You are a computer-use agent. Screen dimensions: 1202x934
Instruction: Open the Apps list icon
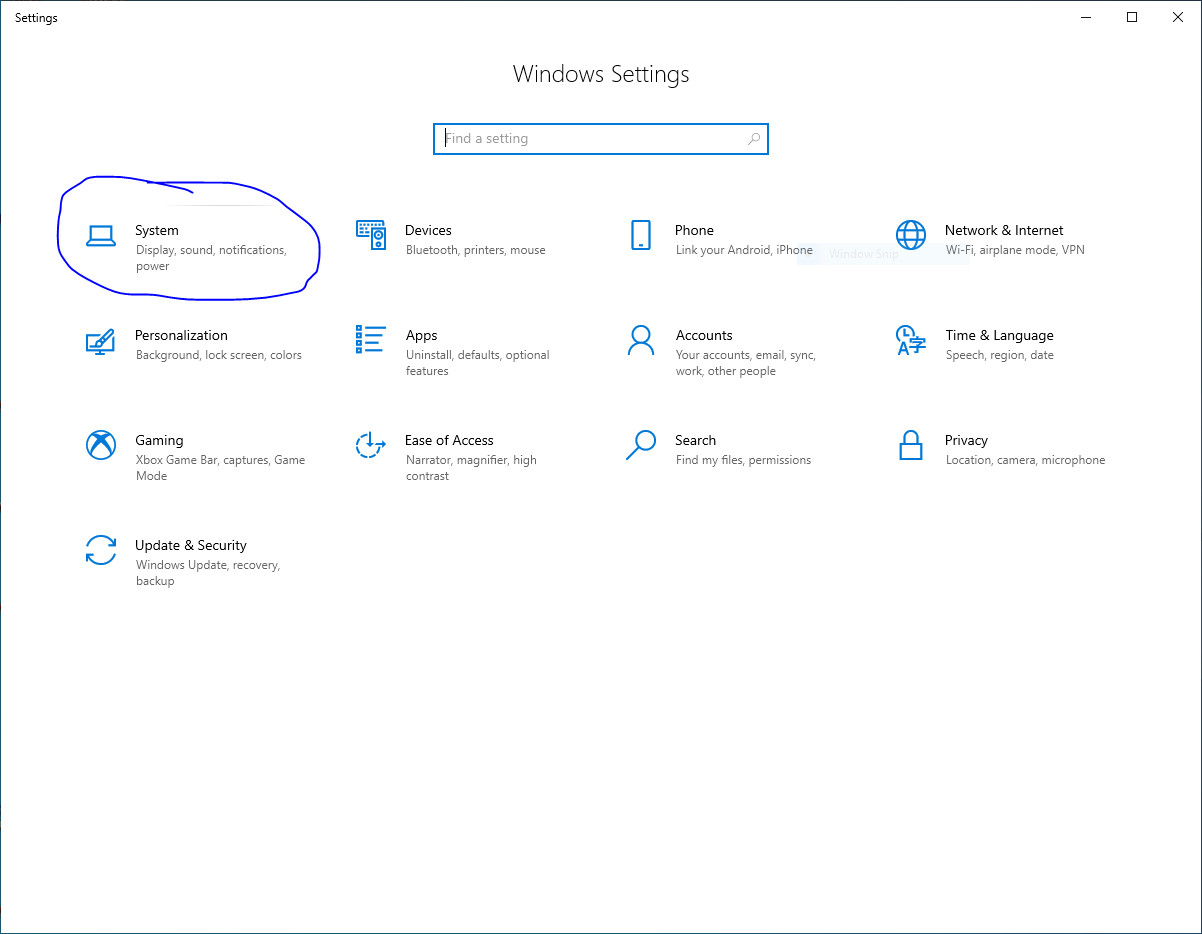[371, 340]
